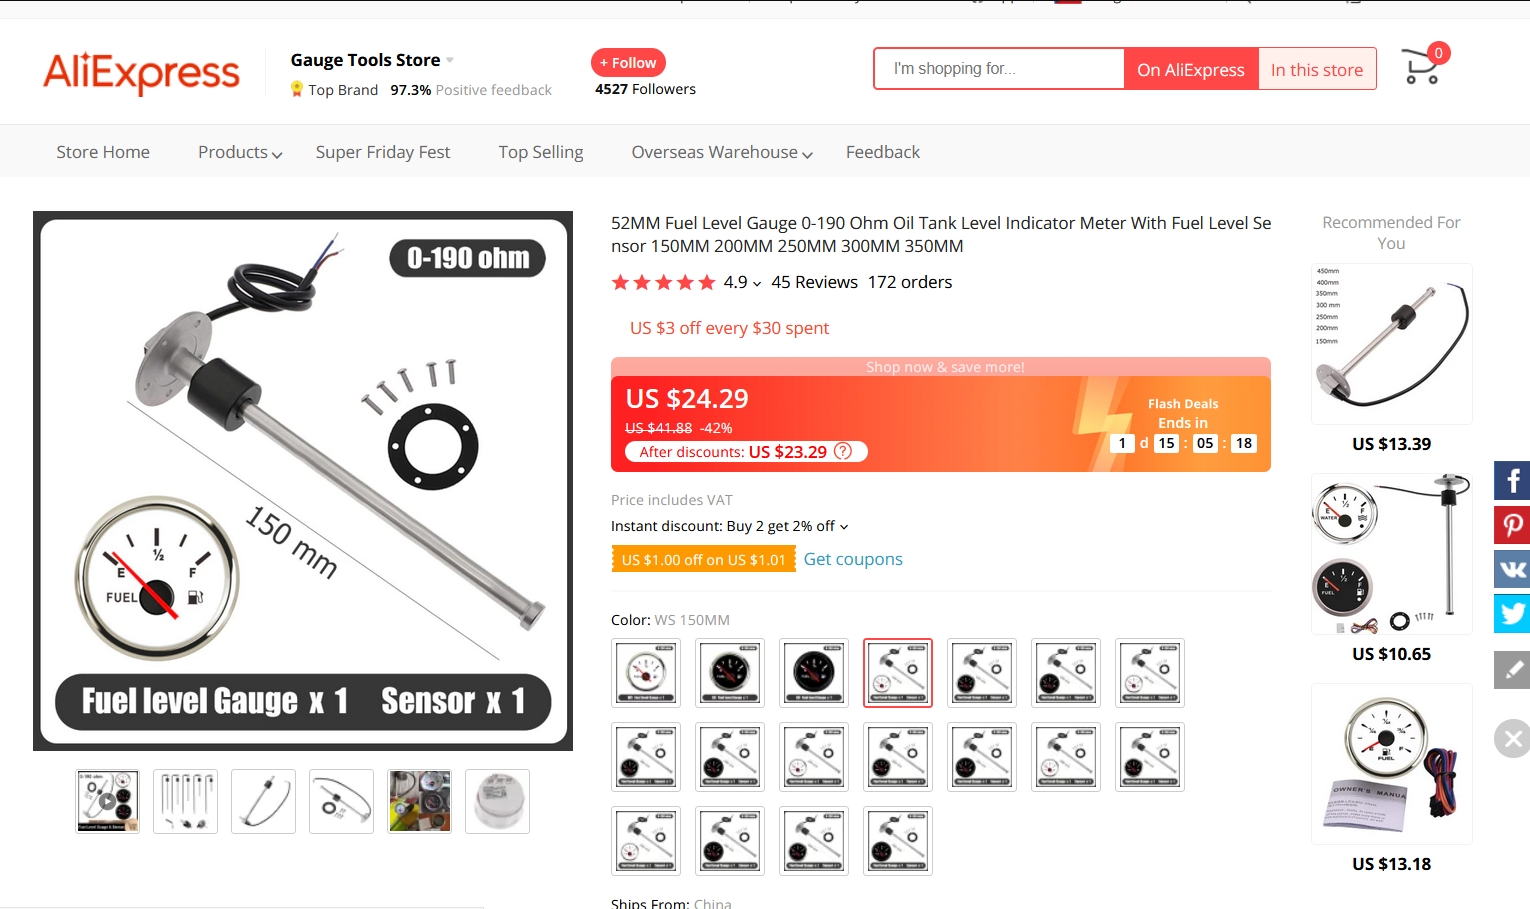Choose the selected WS 150MM variant swatch
Image resolution: width=1530 pixels, height=909 pixels.
coord(898,673)
